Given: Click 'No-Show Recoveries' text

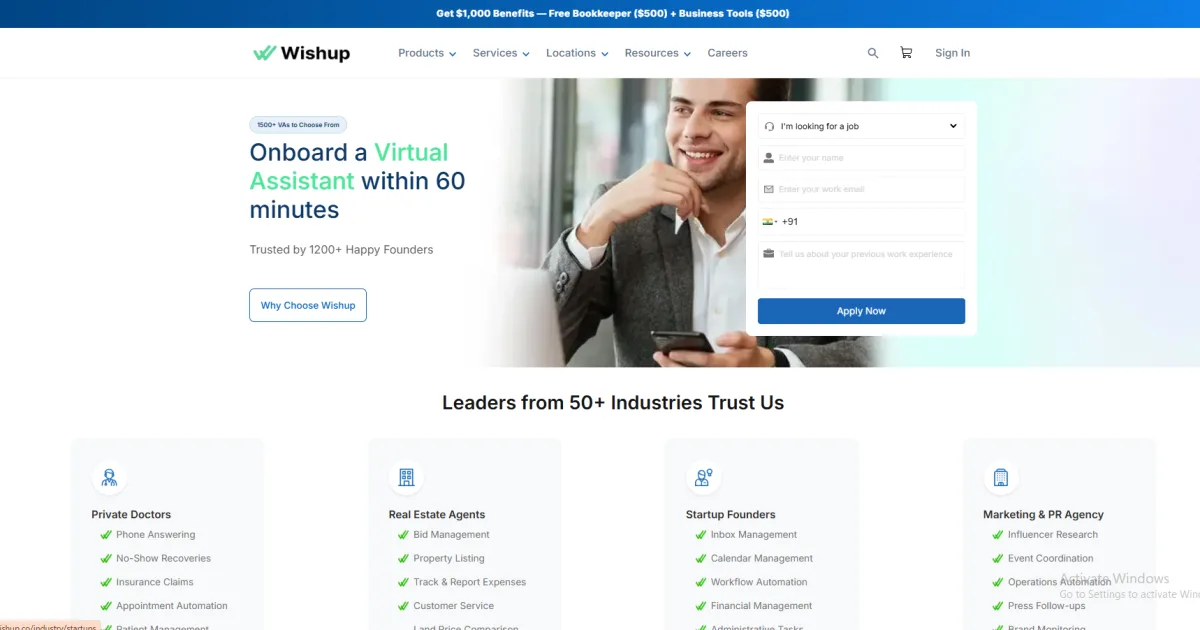Looking at the screenshot, I should click(163, 559).
